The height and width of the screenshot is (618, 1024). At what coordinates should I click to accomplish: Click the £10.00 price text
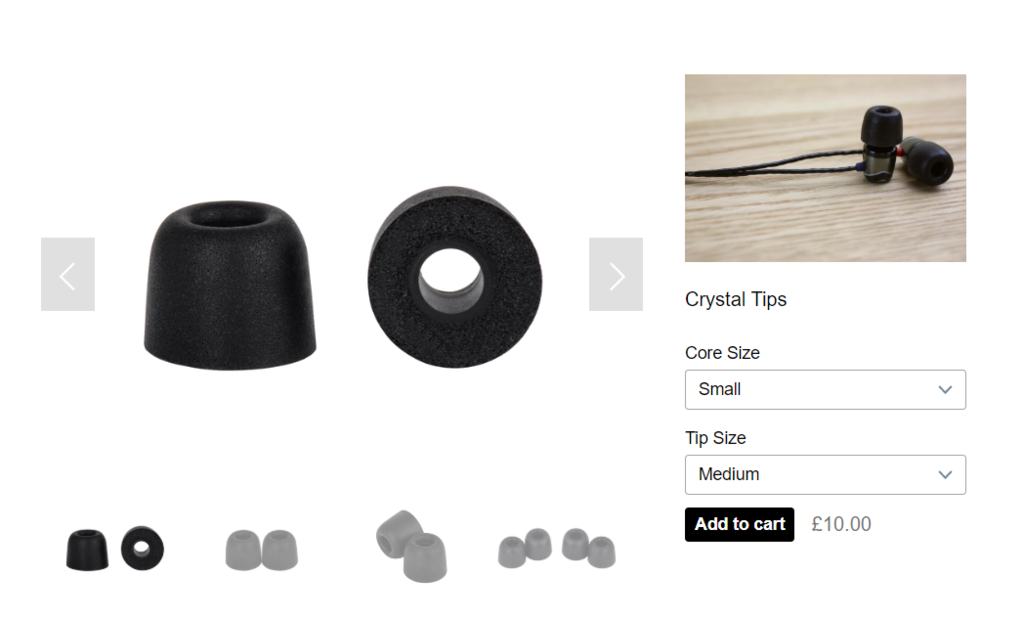841,524
